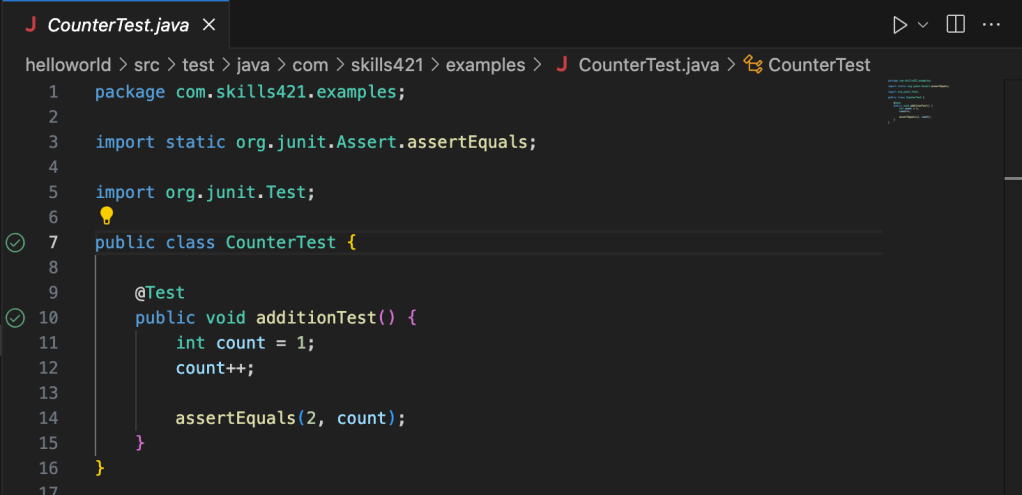The image size is (1022, 495).
Task: Click the Java file icon in the tab
Action: coord(30,25)
